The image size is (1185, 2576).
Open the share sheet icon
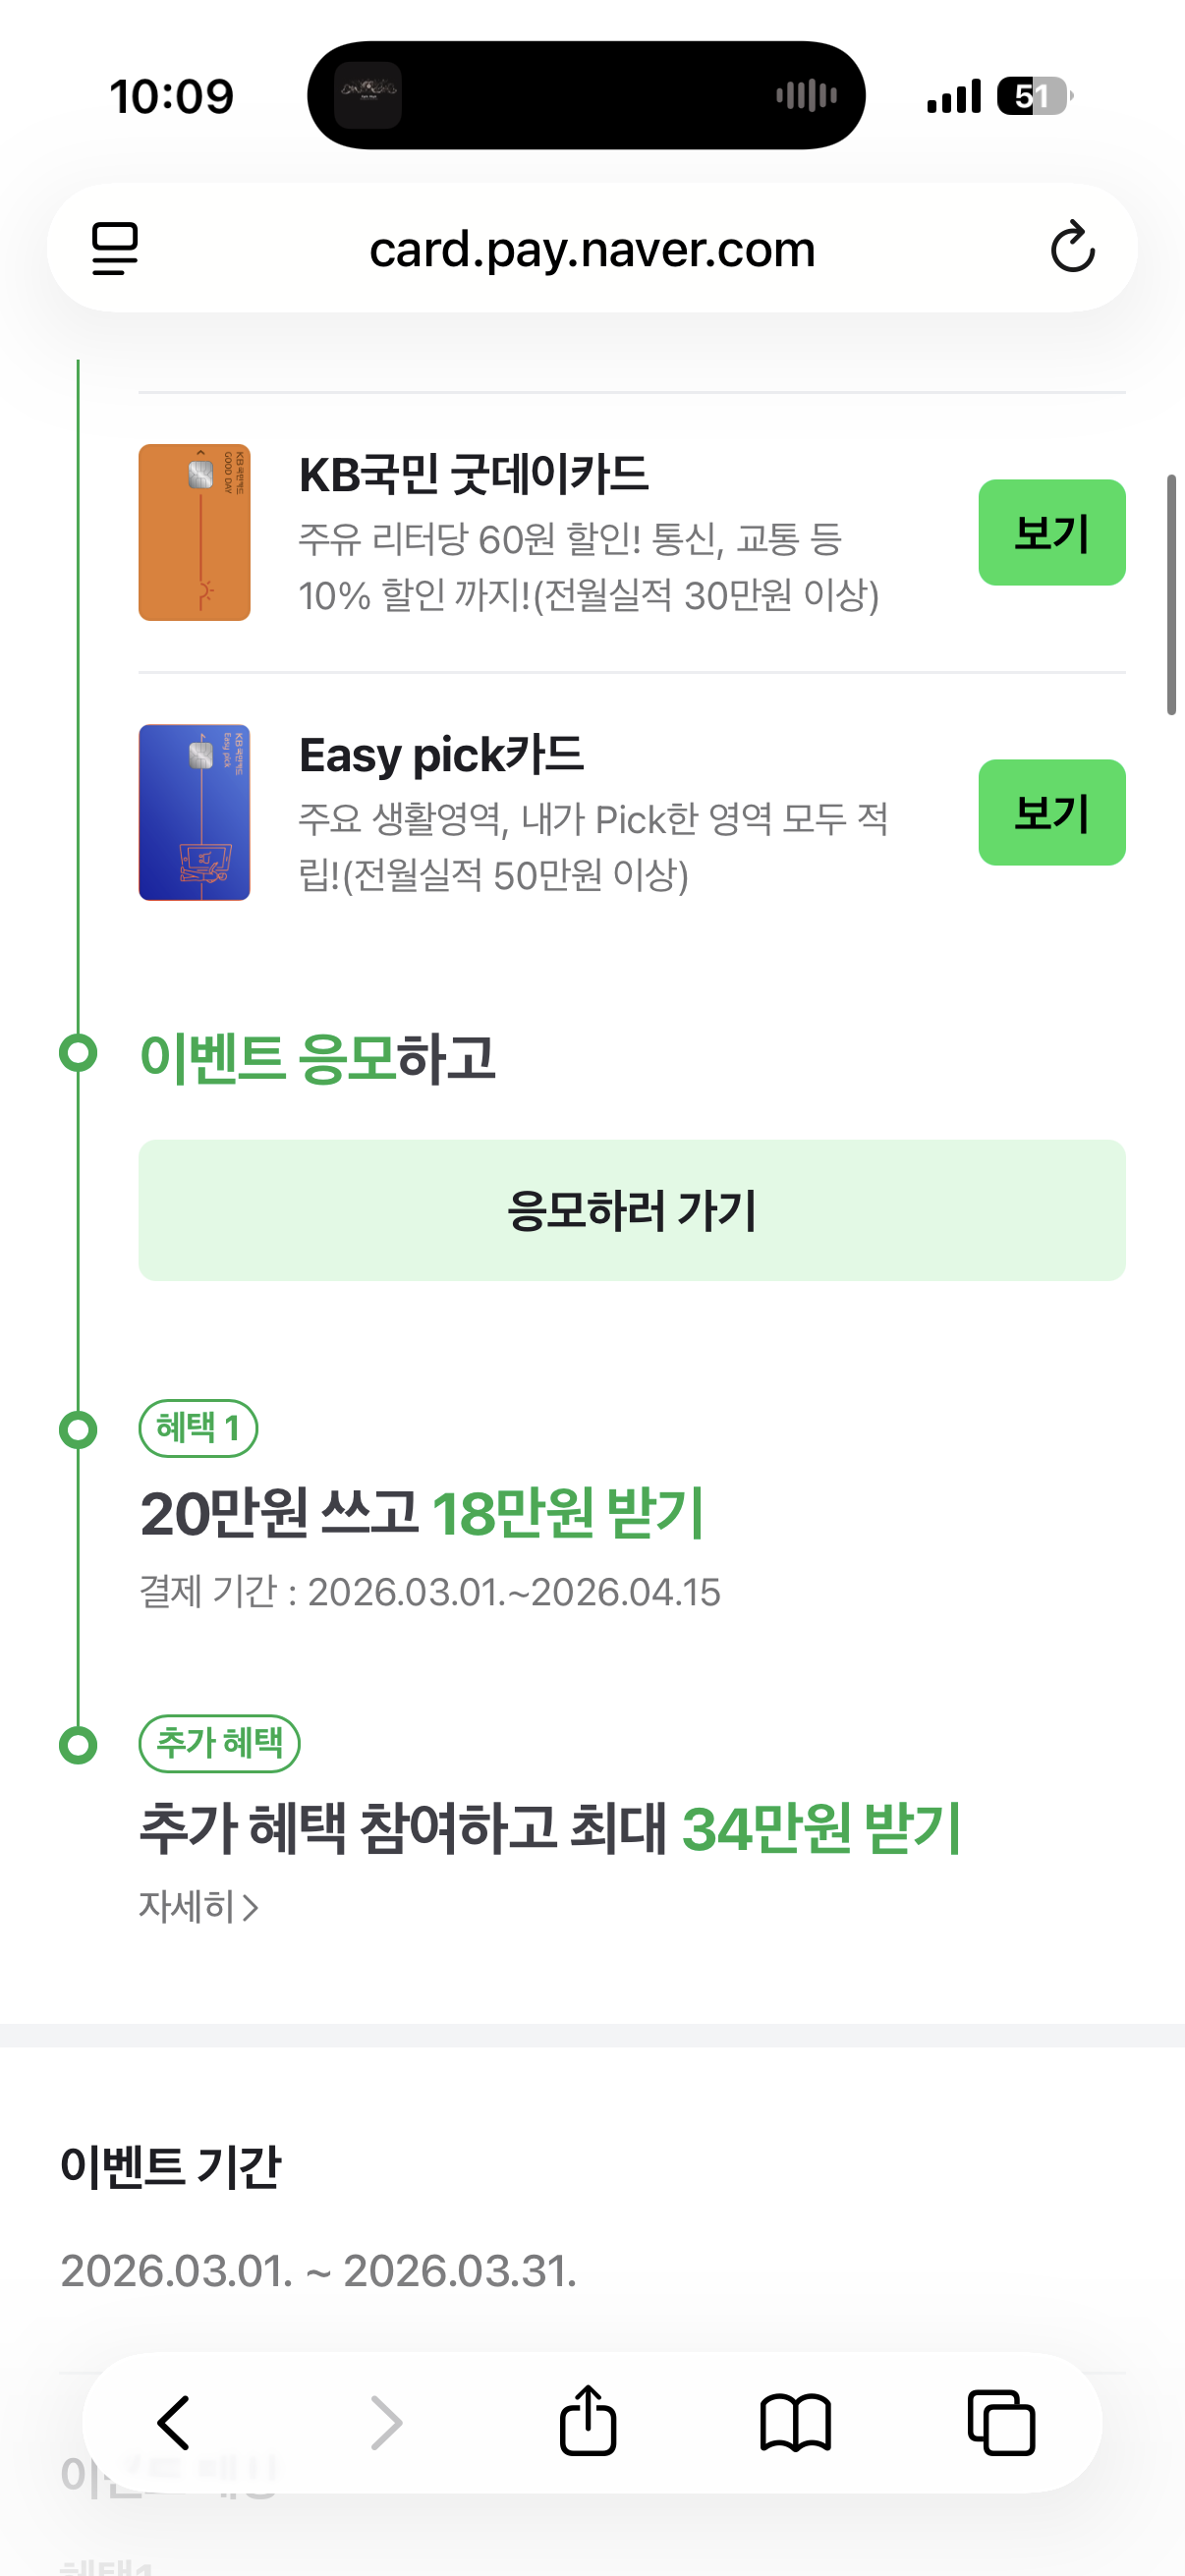(588, 2420)
